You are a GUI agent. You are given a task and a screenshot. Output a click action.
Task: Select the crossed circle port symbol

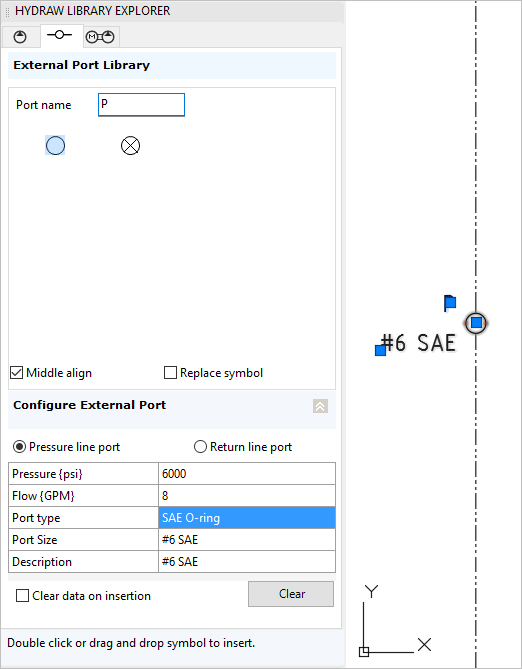[130, 145]
